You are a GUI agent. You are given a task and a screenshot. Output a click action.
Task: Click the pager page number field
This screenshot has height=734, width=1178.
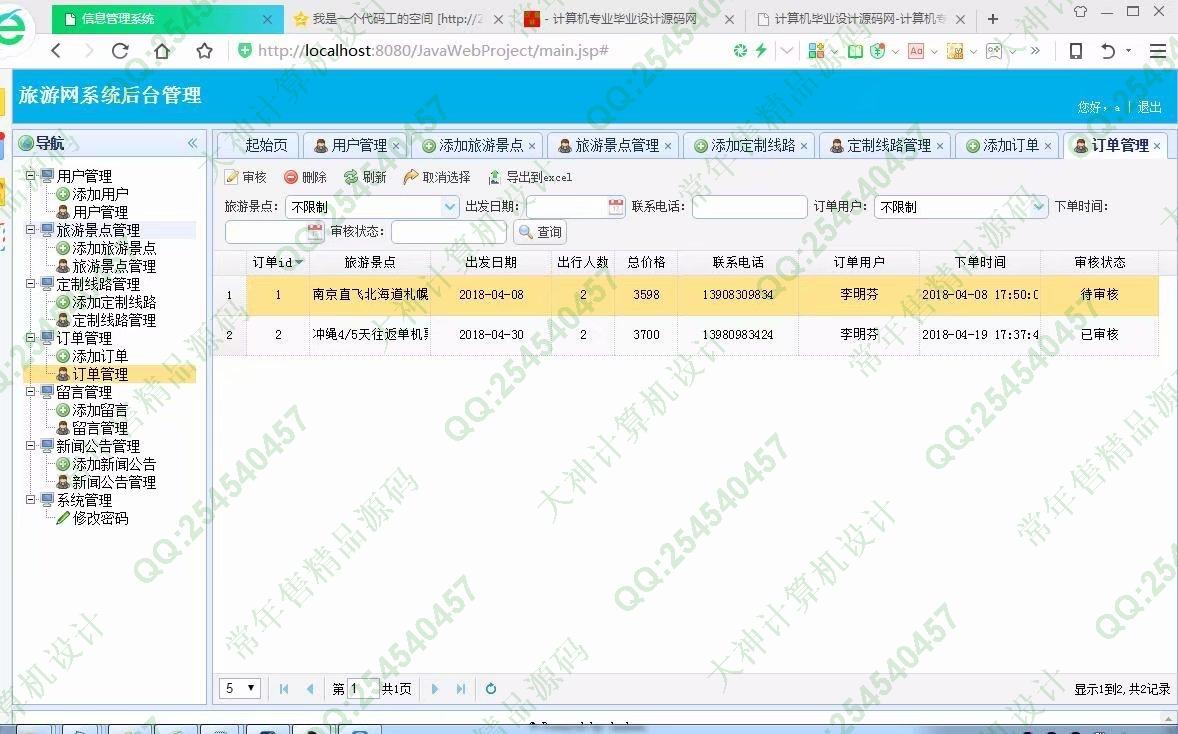pyautogui.click(x=363, y=689)
